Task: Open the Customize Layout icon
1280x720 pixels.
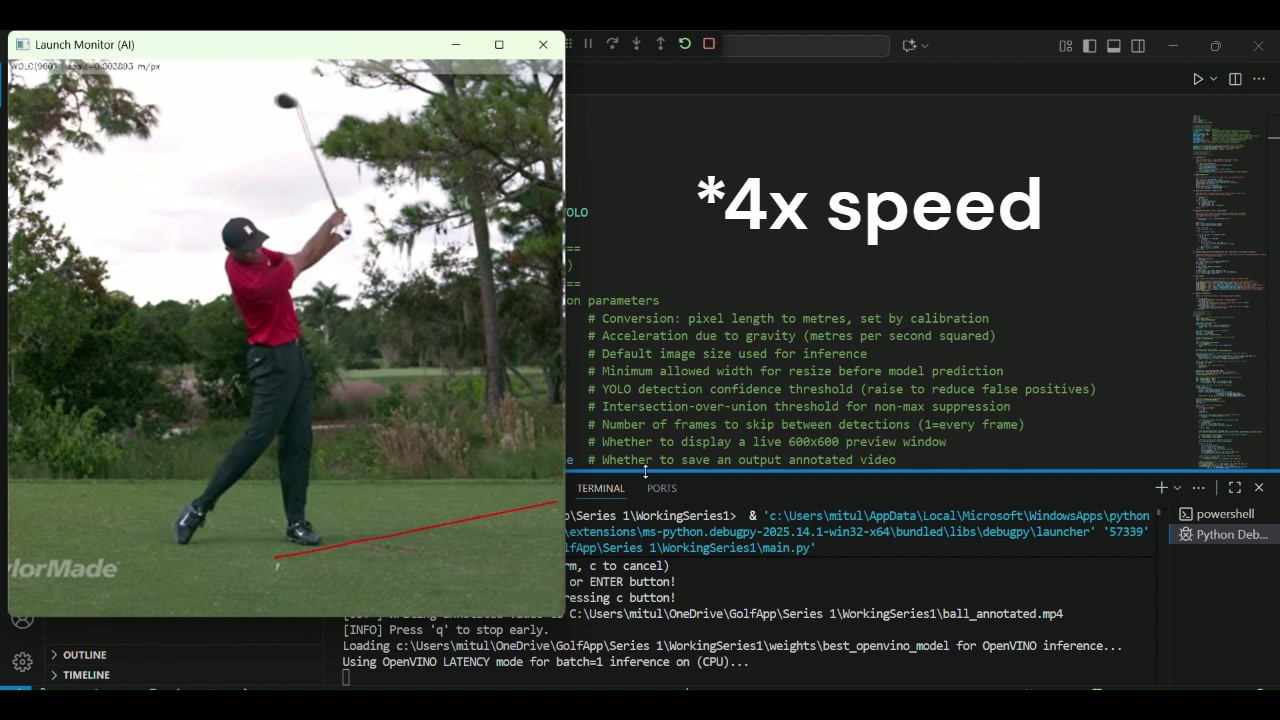Action: pos(1066,46)
